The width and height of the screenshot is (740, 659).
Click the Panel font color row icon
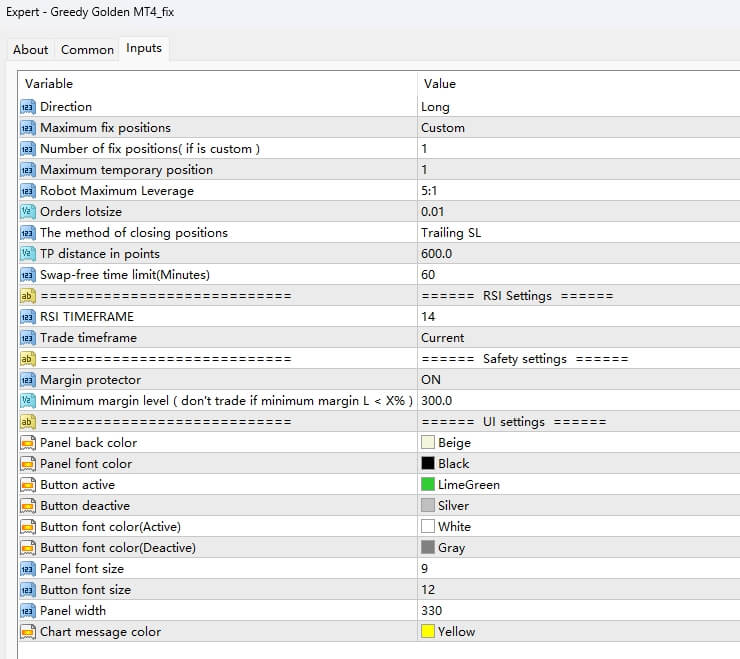tap(28, 464)
